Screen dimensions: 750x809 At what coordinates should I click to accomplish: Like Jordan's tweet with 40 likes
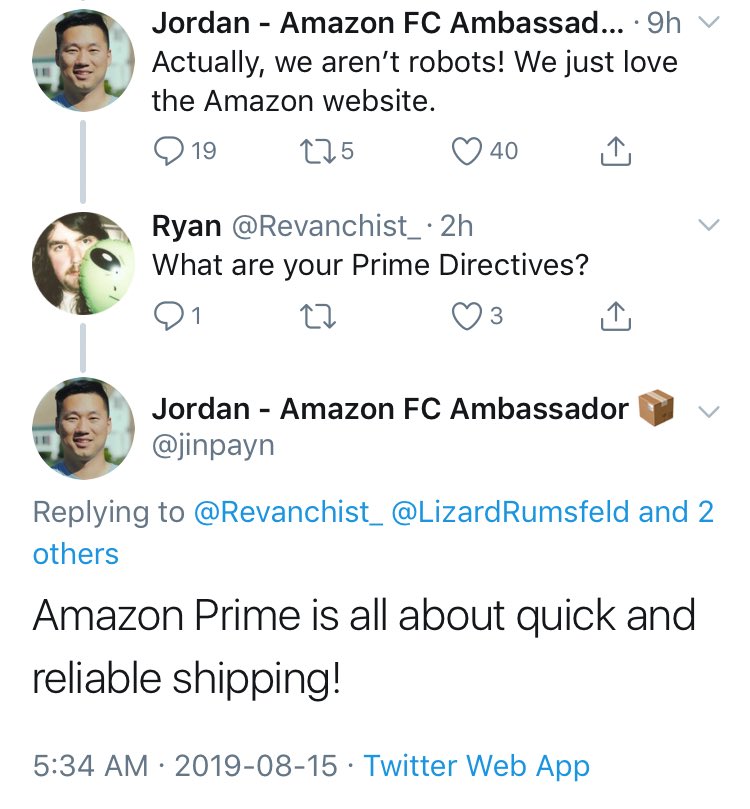coord(466,151)
